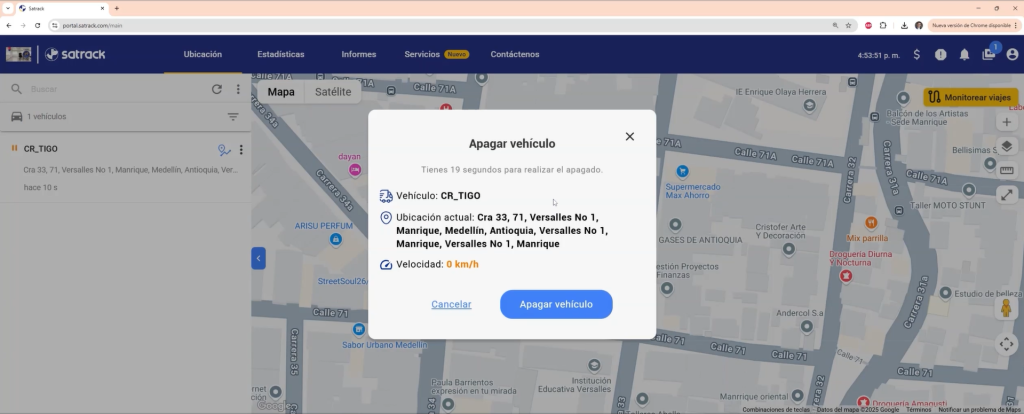Open the CR_TIGO three-dot menu
The image size is (1024, 414).
click(241, 150)
